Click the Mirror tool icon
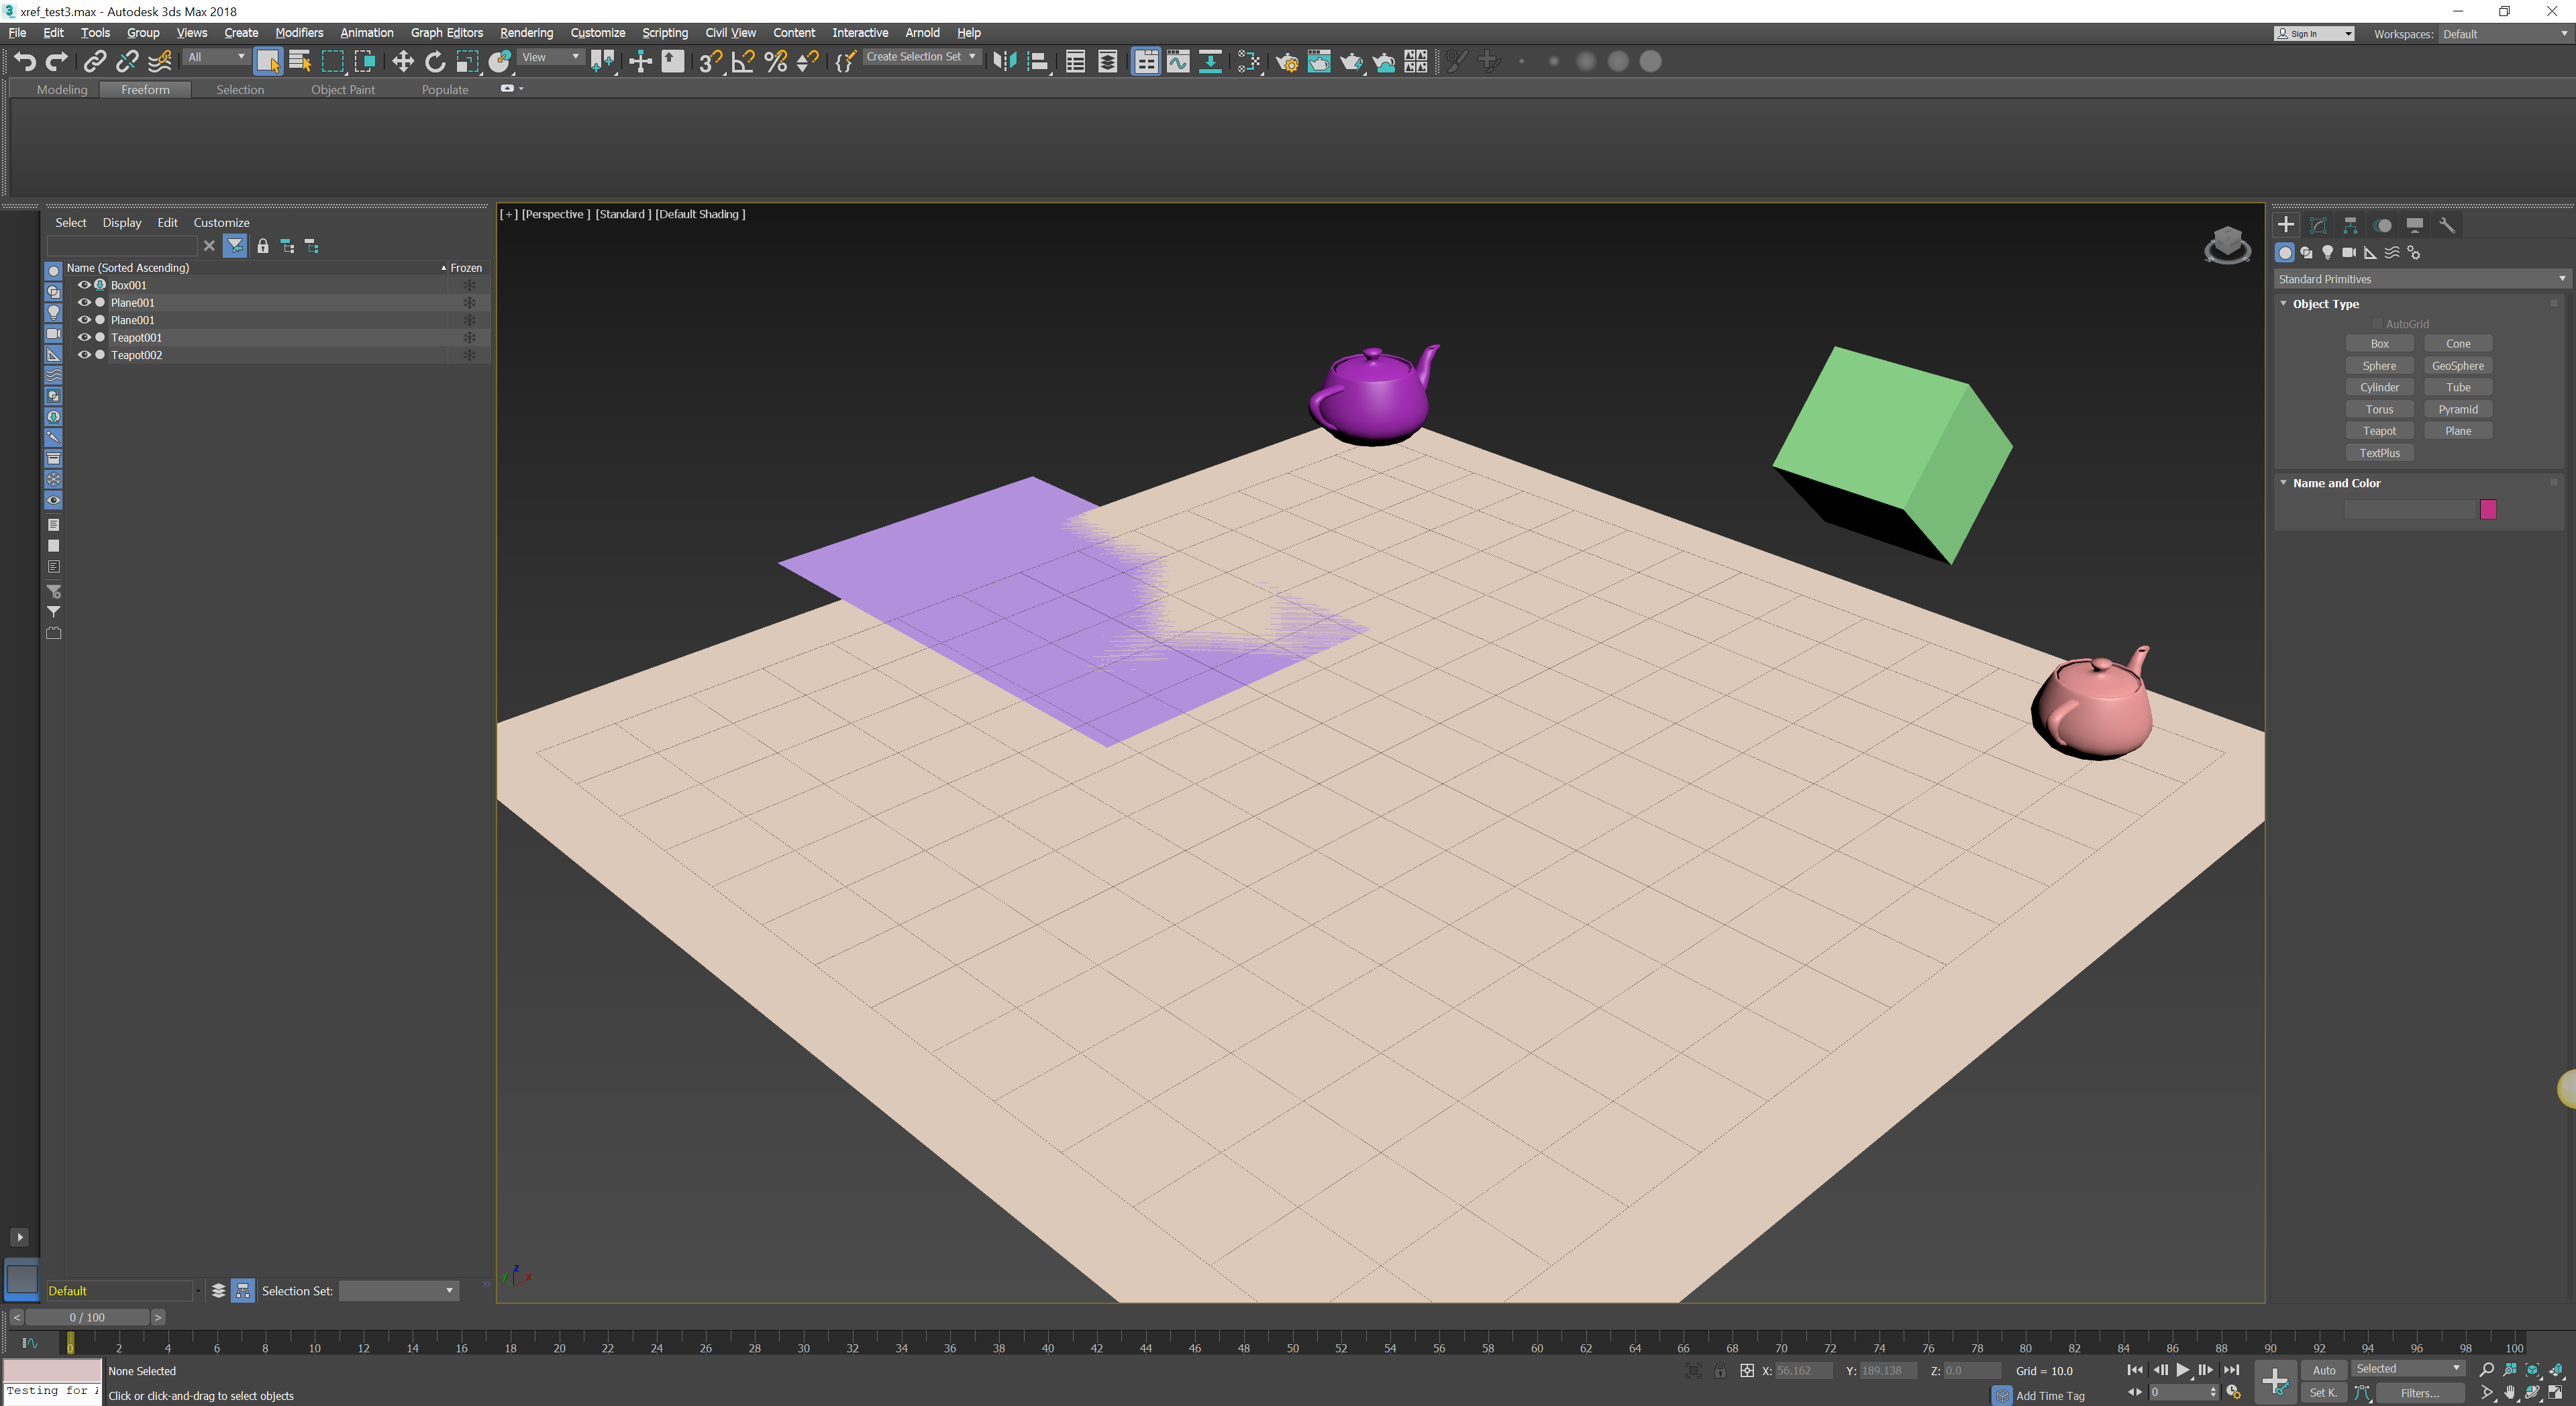2576x1406 pixels. 1004,62
